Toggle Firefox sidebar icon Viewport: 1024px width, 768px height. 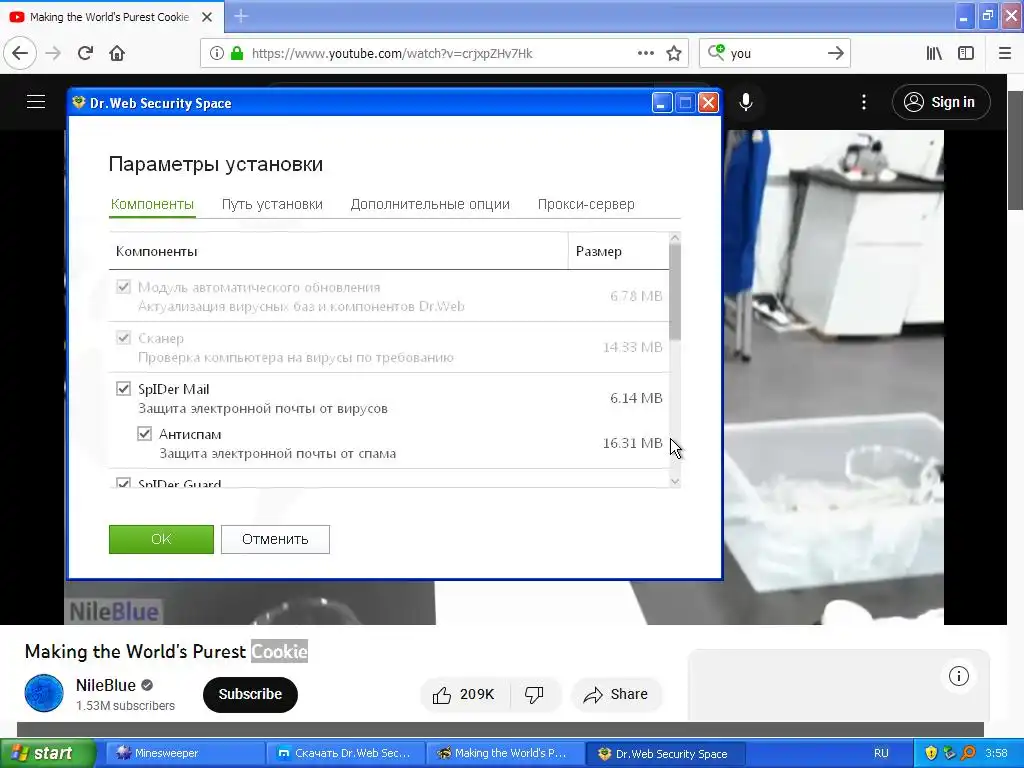(x=966, y=54)
